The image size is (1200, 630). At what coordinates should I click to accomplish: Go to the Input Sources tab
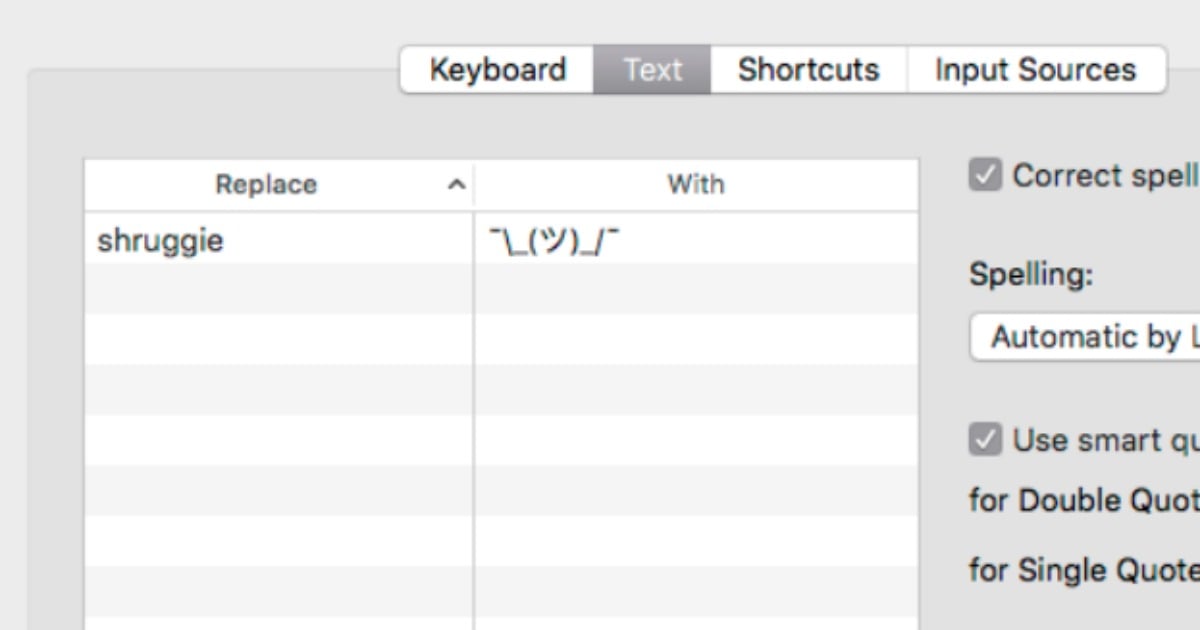tap(1036, 70)
